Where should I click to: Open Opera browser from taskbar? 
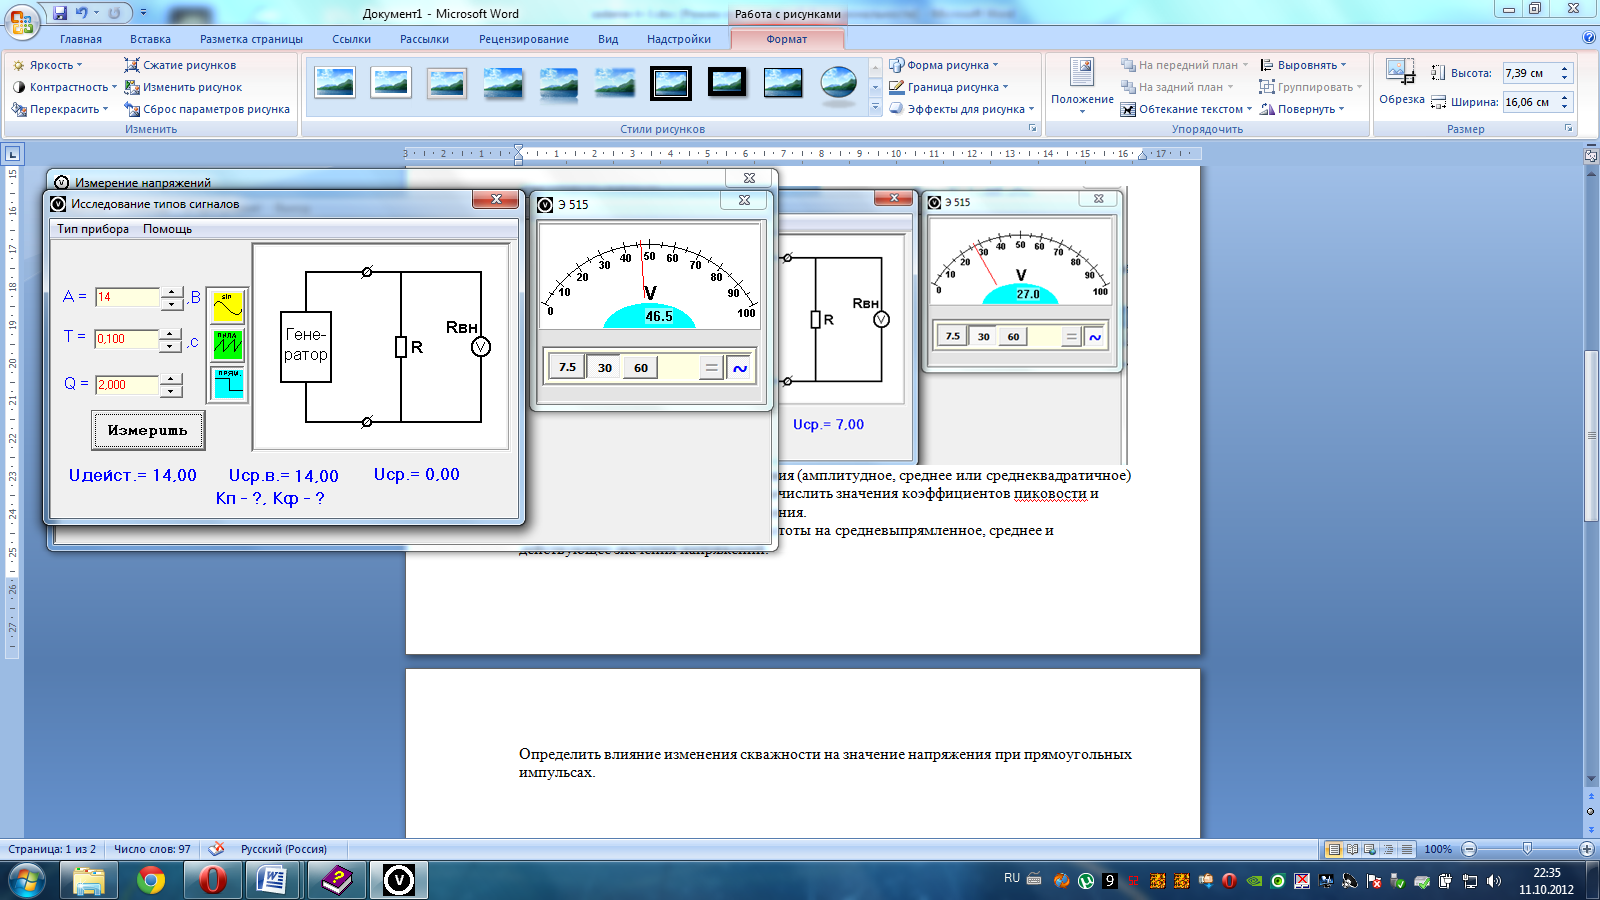click(212, 880)
